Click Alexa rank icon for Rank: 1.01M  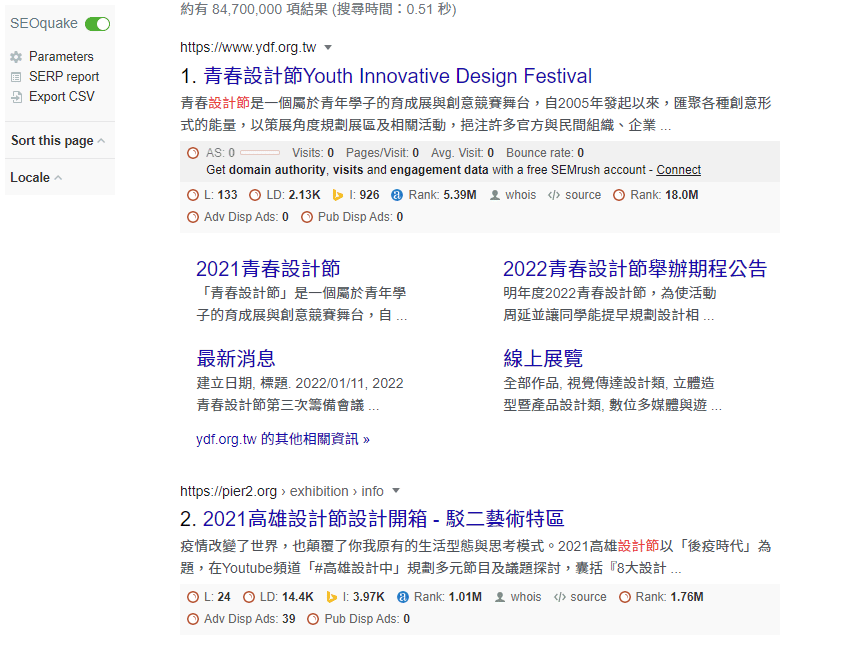tap(402, 597)
